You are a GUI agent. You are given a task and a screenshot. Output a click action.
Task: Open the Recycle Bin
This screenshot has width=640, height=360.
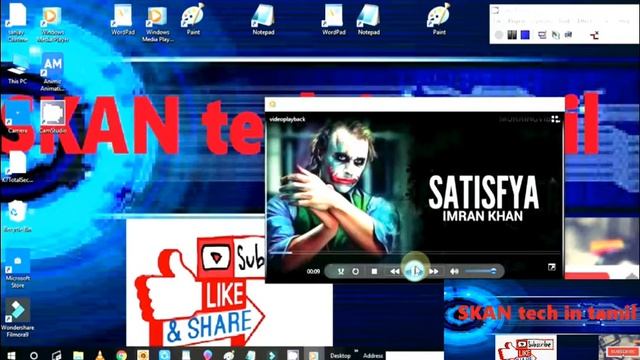point(17,216)
